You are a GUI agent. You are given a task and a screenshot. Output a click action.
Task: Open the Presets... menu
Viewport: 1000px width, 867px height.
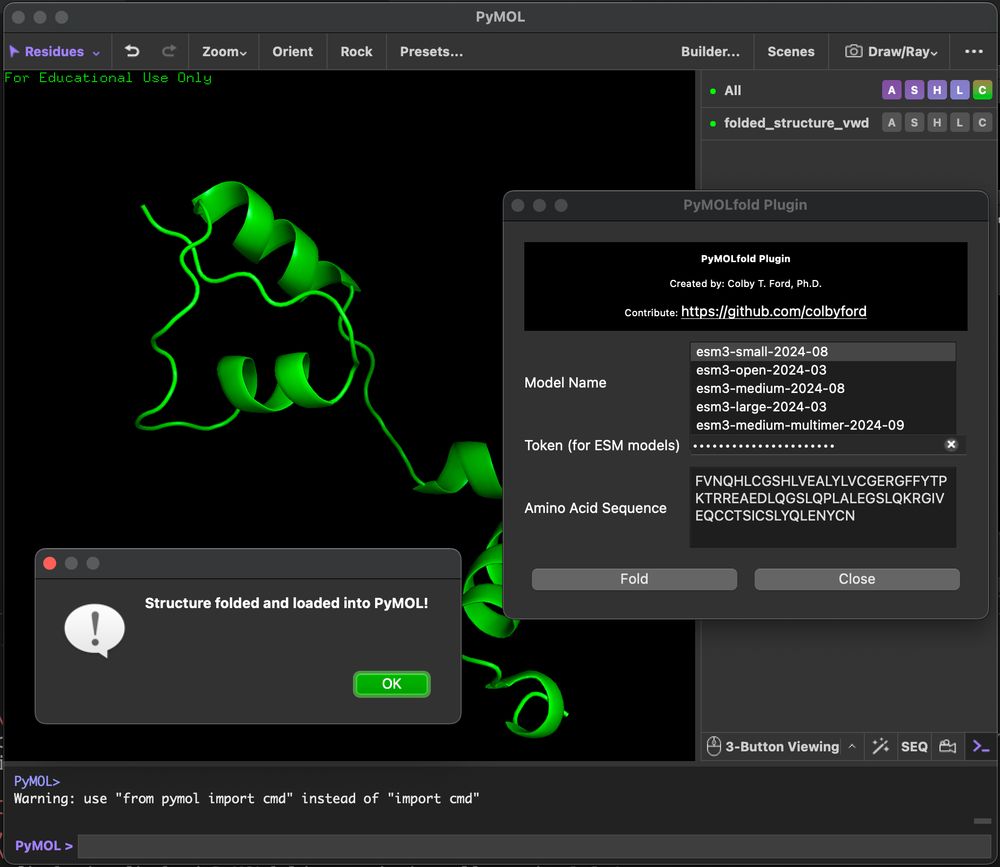[x=432, y=52]
